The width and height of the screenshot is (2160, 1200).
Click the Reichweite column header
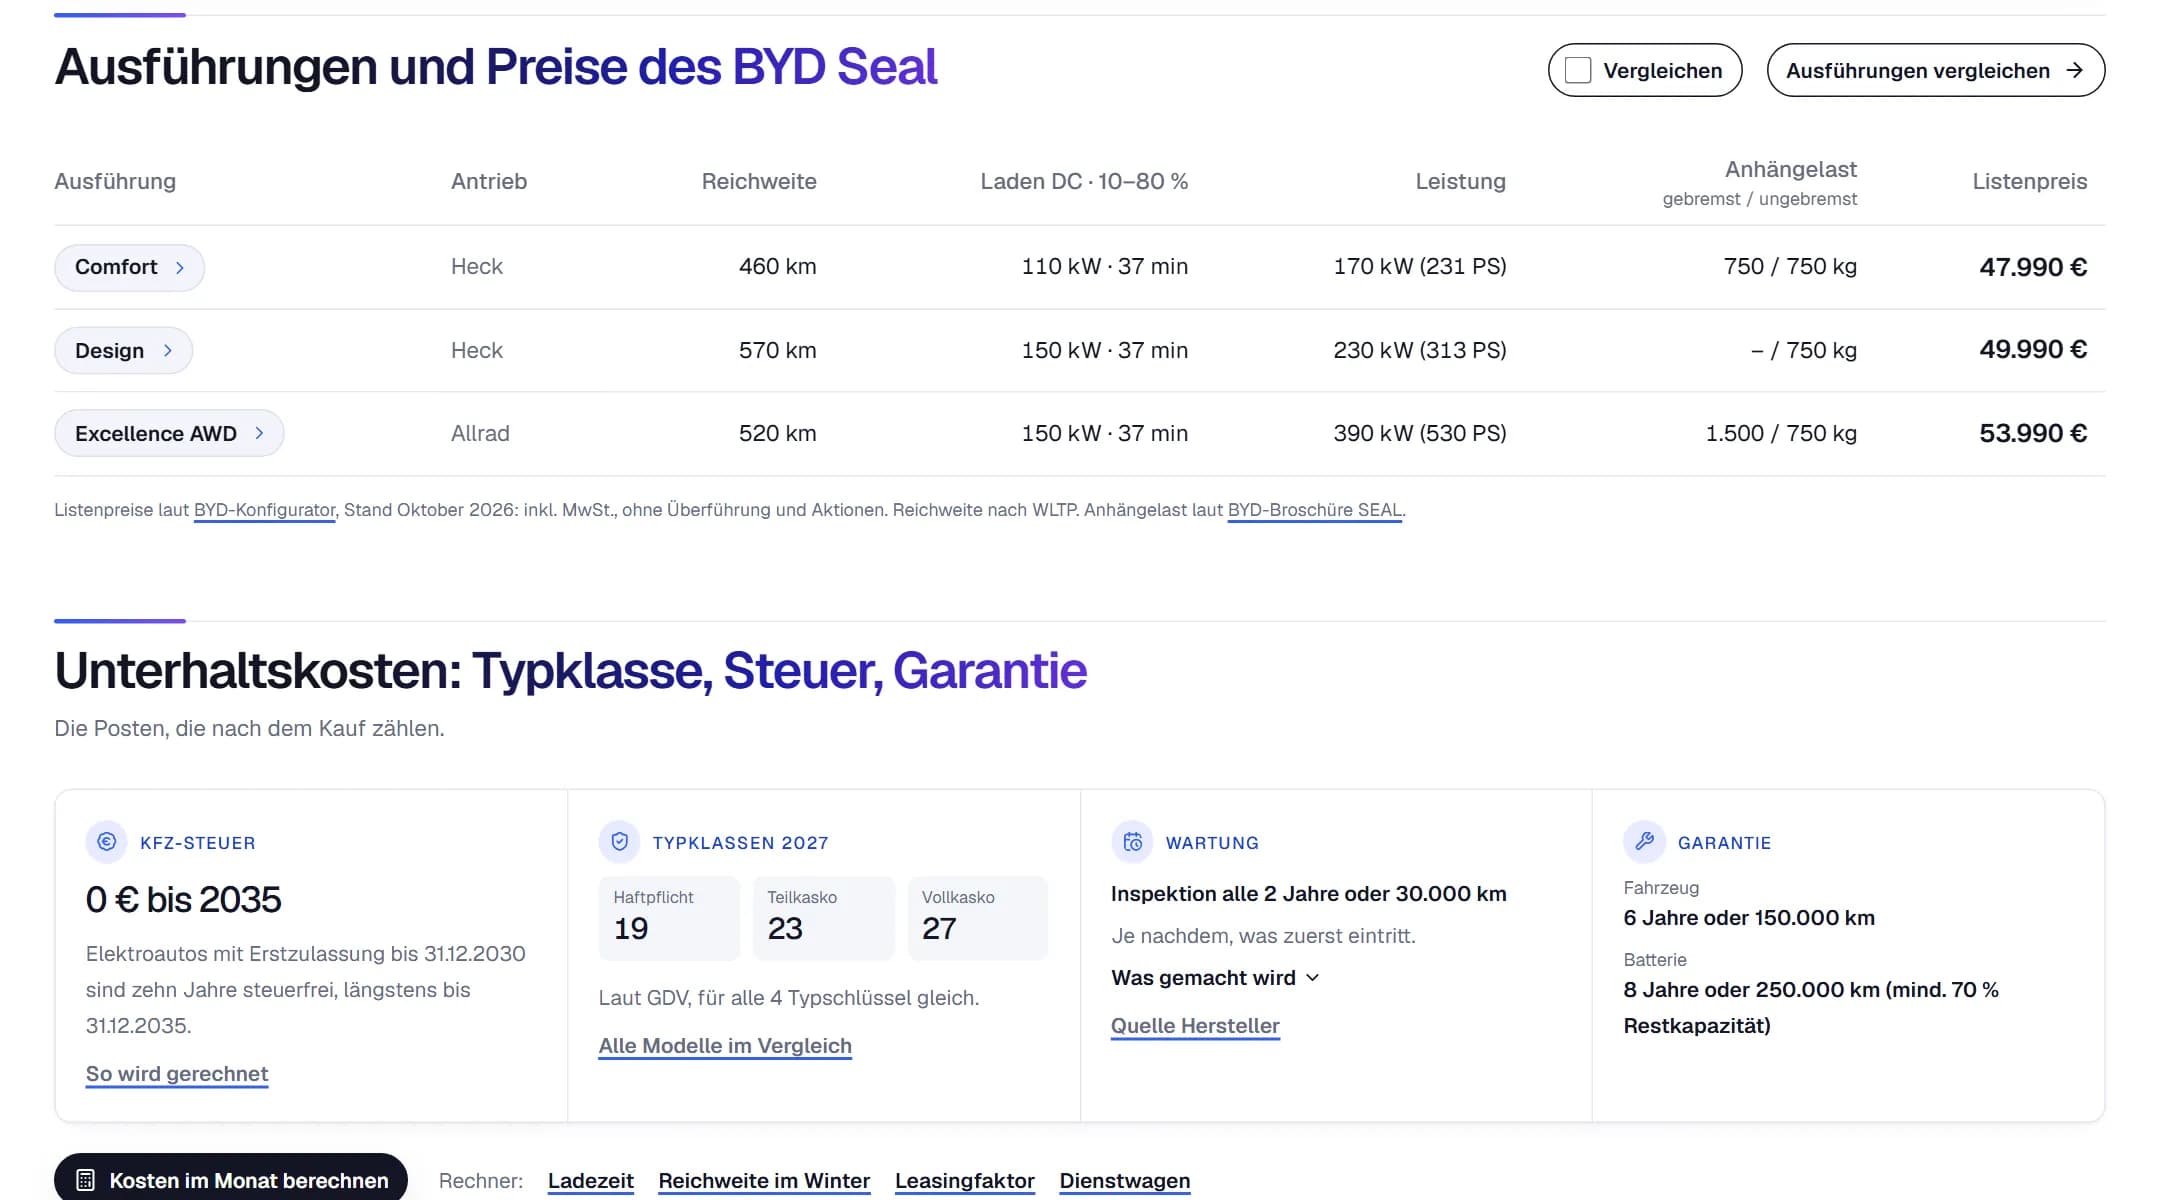pyautogui.click(x=759, y=182)
